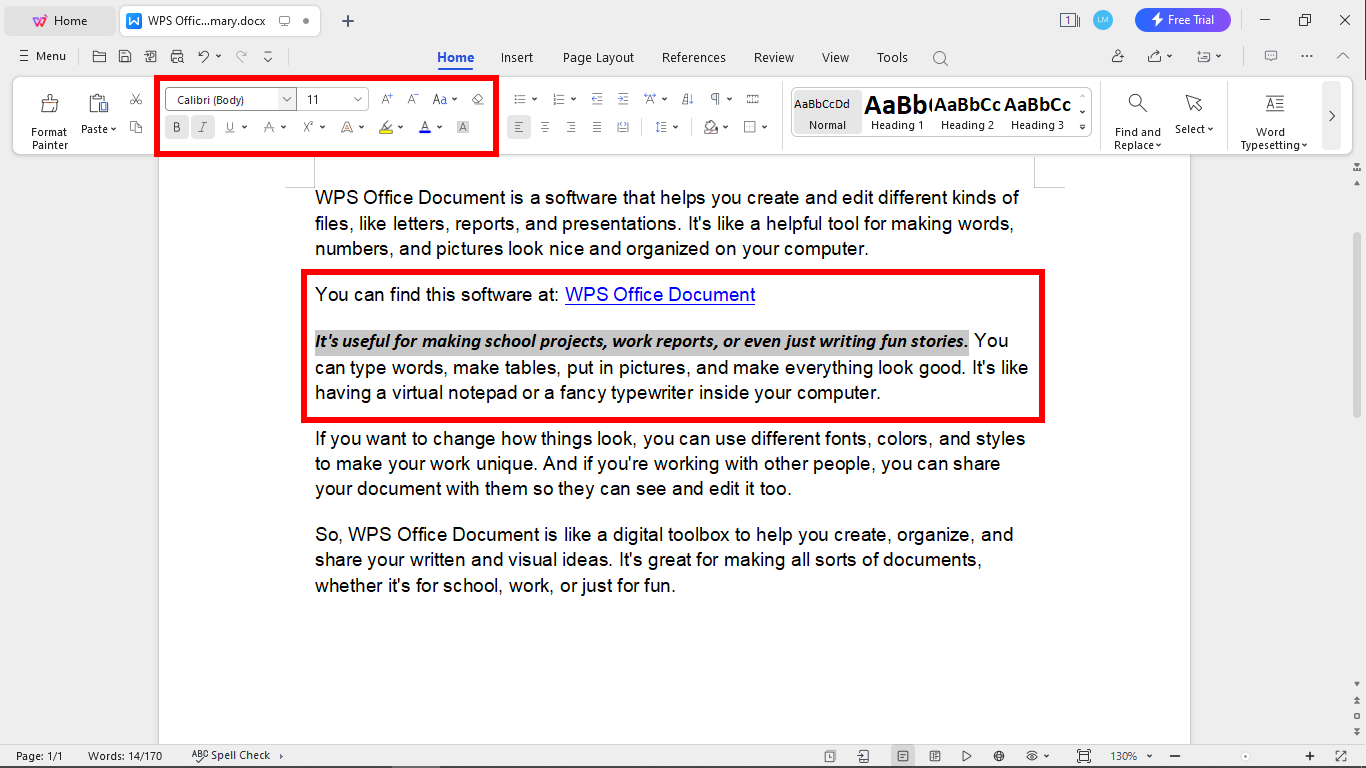Apply highlight color to selected text

click(x=388, y=127)
